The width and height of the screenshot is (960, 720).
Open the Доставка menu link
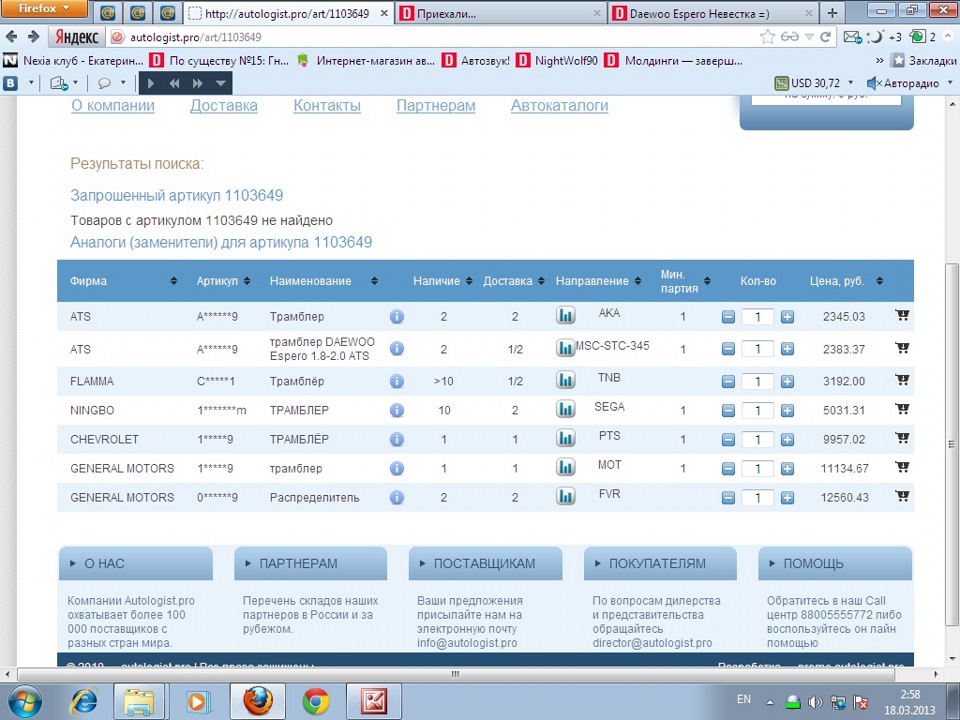223,105
